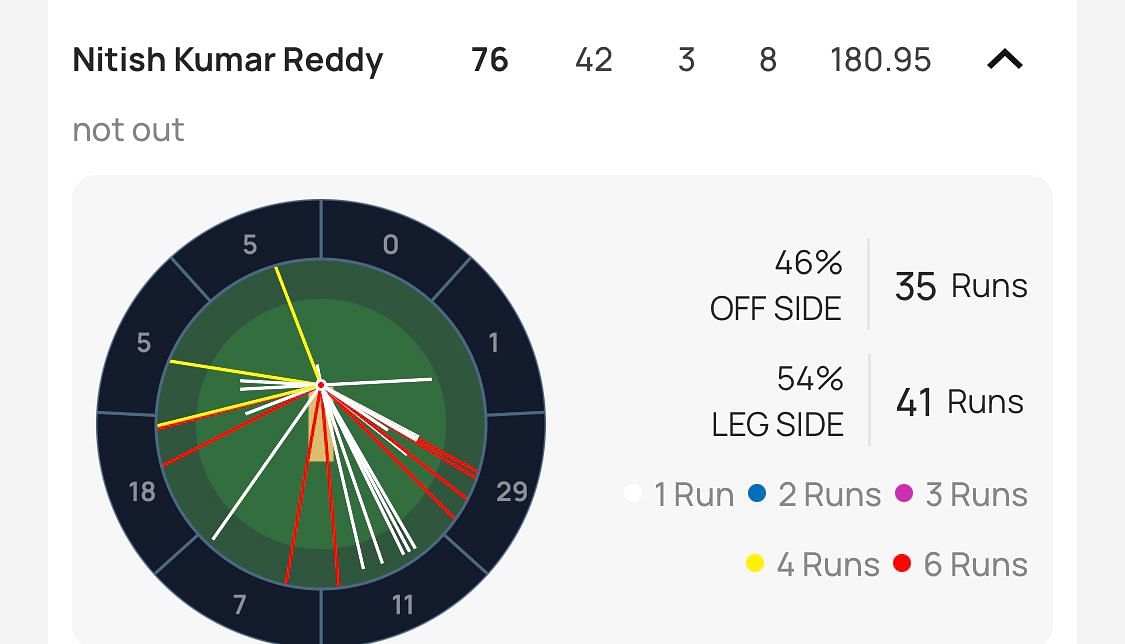
Task: Click the blue 2 Runs legend dot
Action: (x=757, y=494)
